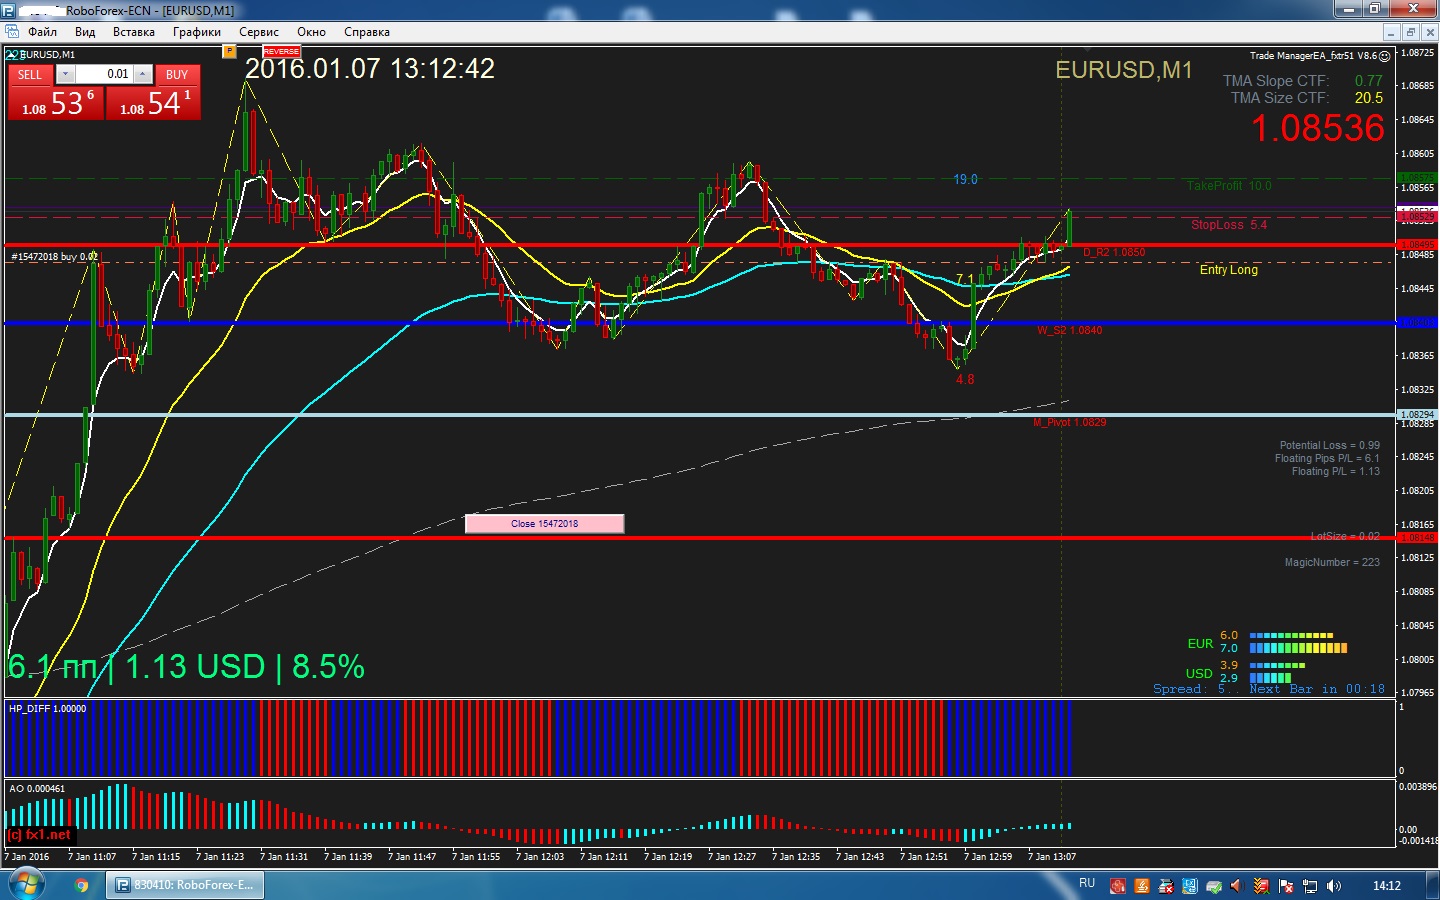Click the HP_DIFF 1.00000 indicator label
The image size is (1440, 900).
point(47,708)
